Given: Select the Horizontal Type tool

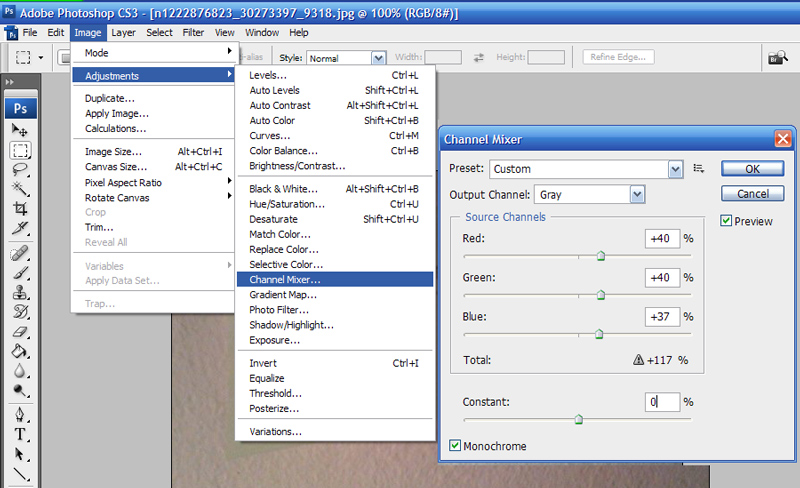Looking at the screenshot, I should coord(20,434).
